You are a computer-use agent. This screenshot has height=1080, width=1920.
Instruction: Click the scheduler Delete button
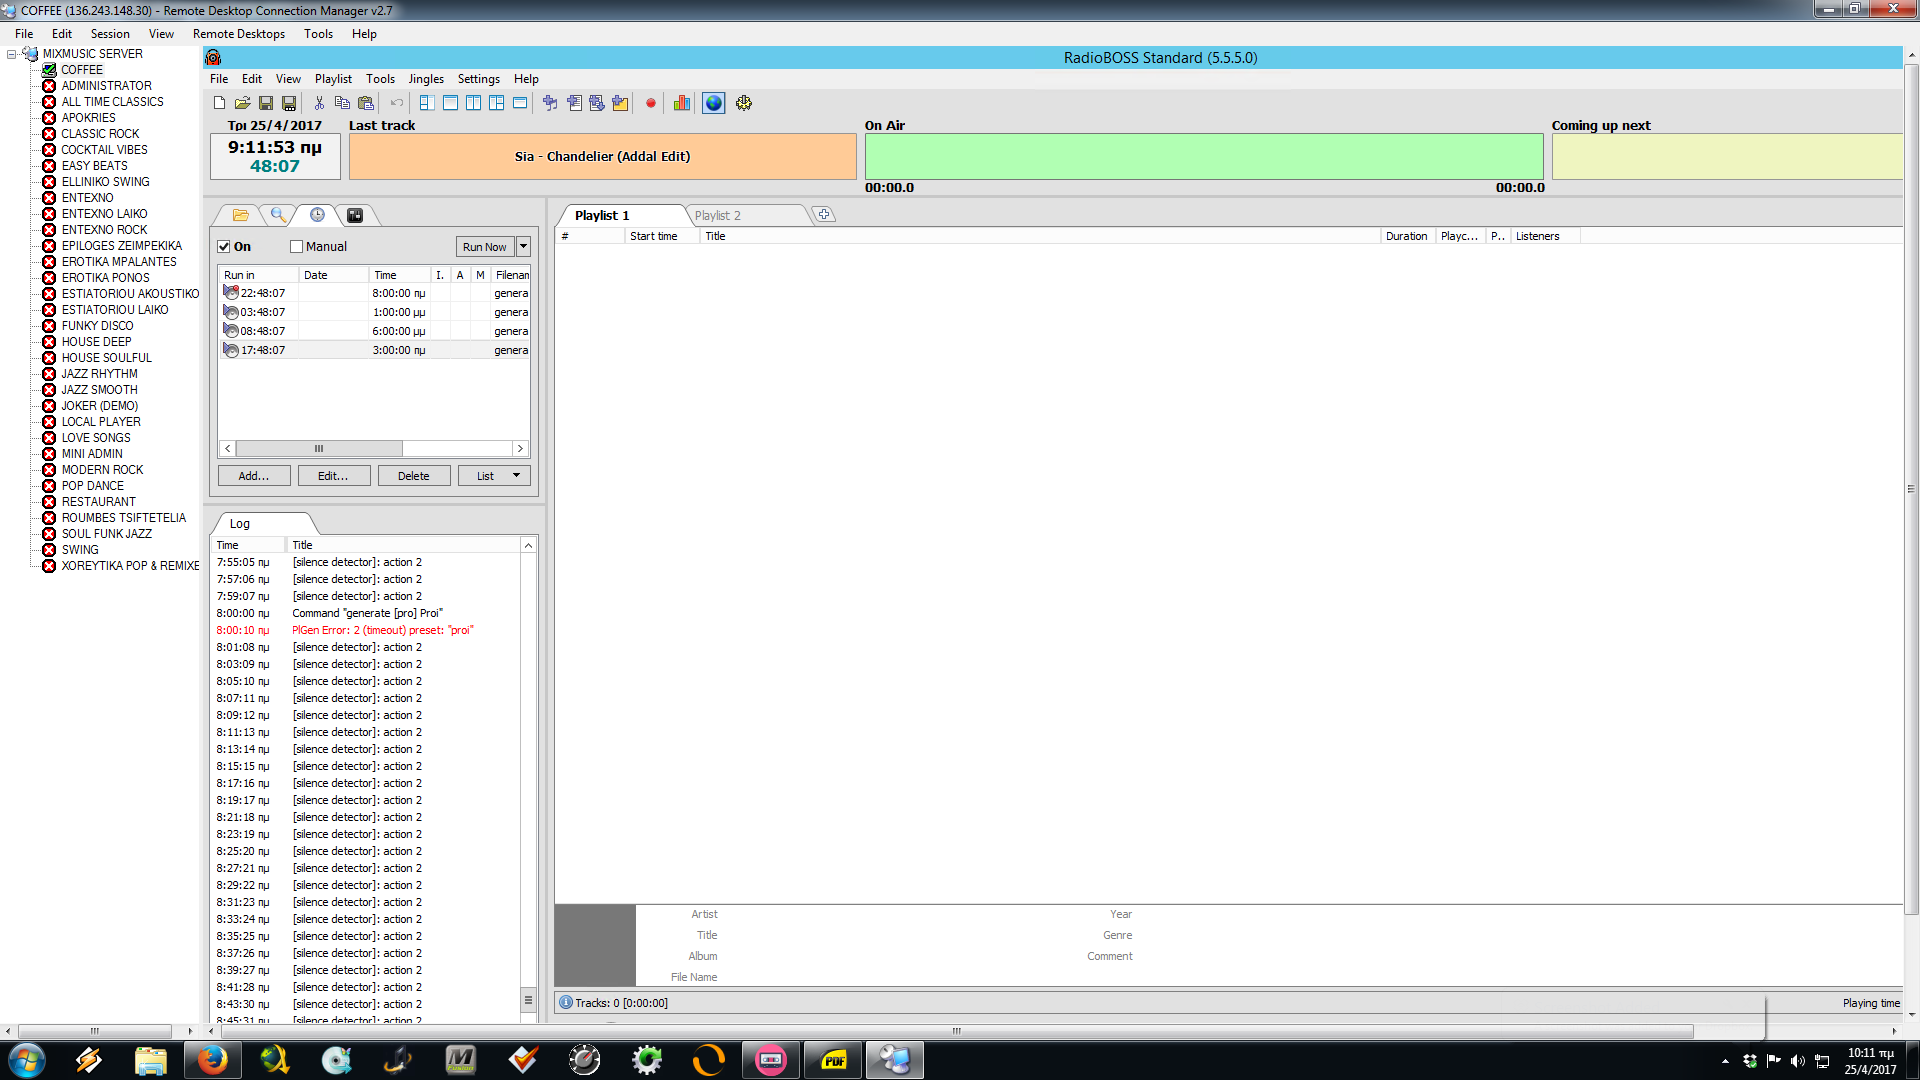click(414, 476)
